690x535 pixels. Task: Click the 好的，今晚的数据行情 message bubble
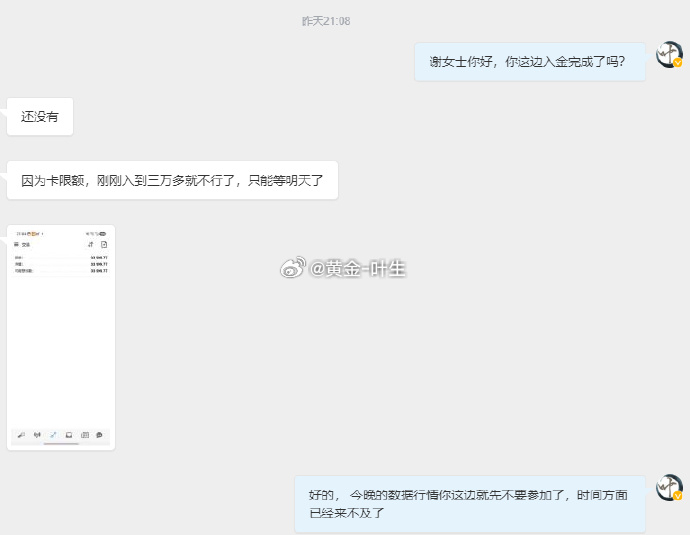point(470,504)
